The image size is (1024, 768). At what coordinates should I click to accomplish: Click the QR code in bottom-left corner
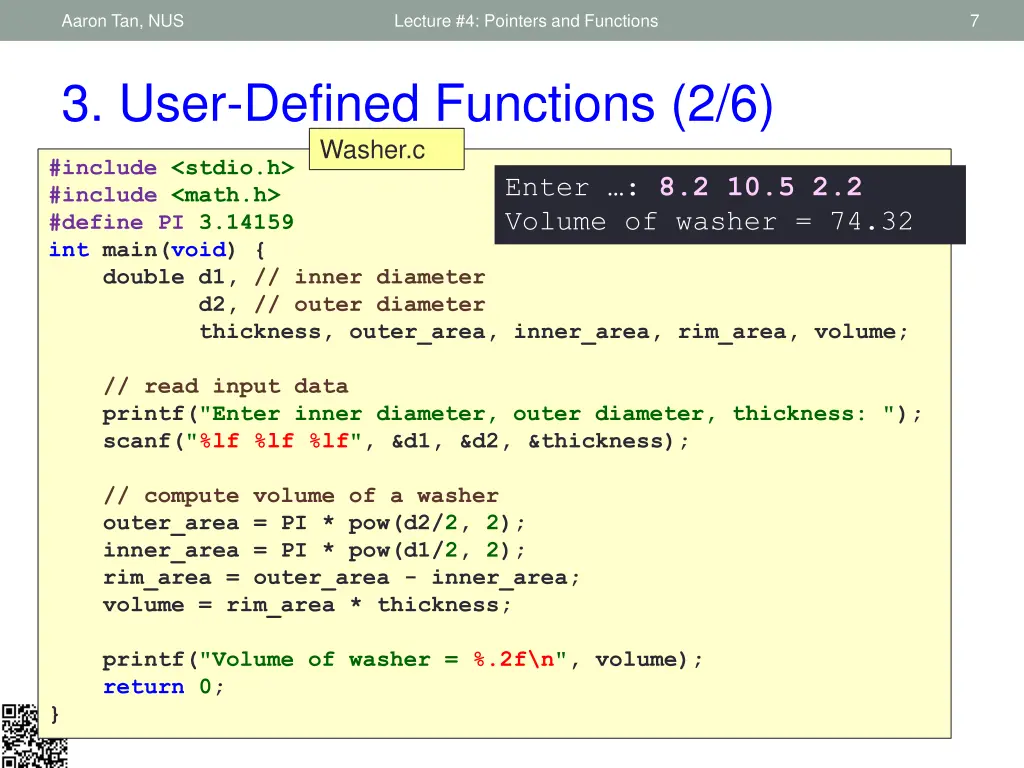click(x=33, y=736)
